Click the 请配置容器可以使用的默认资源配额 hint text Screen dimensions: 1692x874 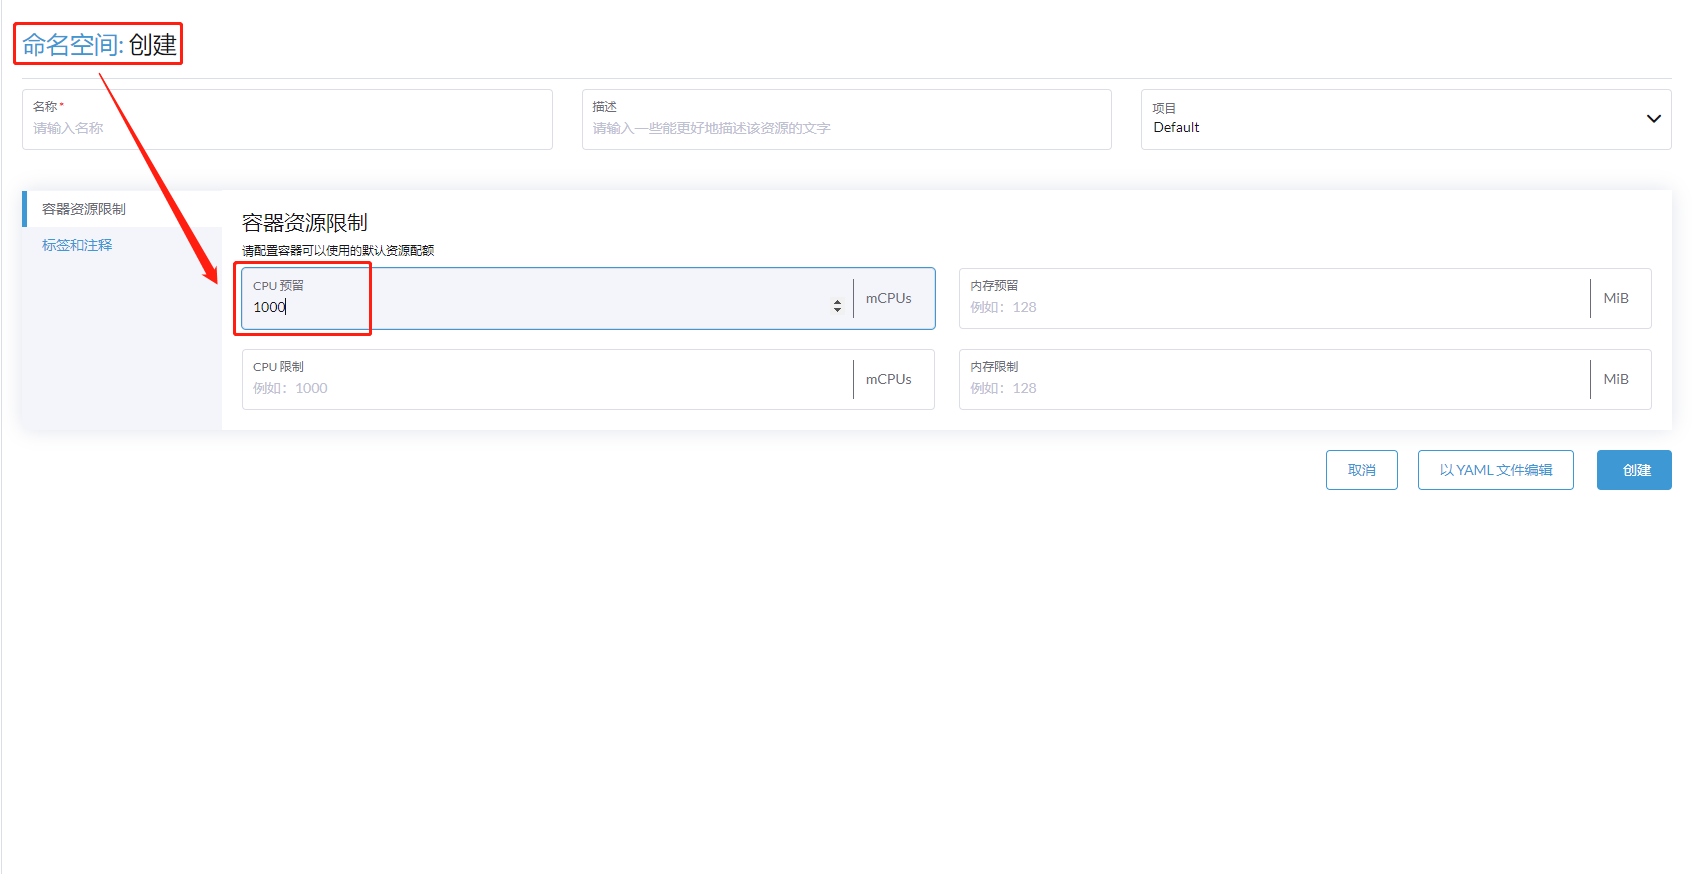338,251
